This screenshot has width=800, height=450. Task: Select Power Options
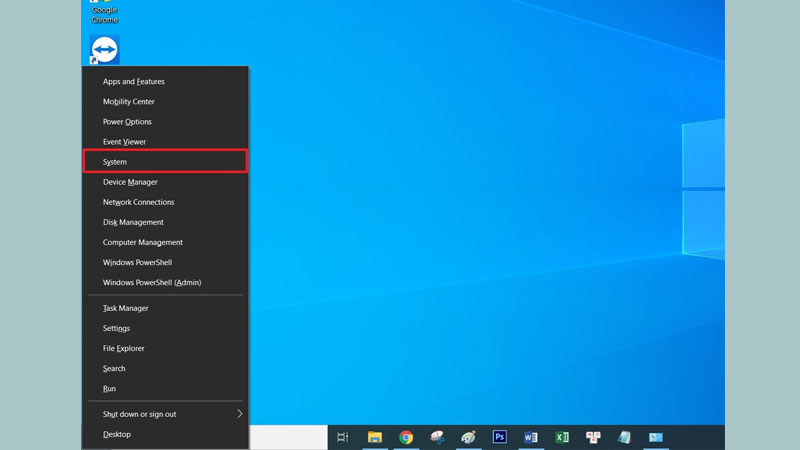(x=127, y=122)
